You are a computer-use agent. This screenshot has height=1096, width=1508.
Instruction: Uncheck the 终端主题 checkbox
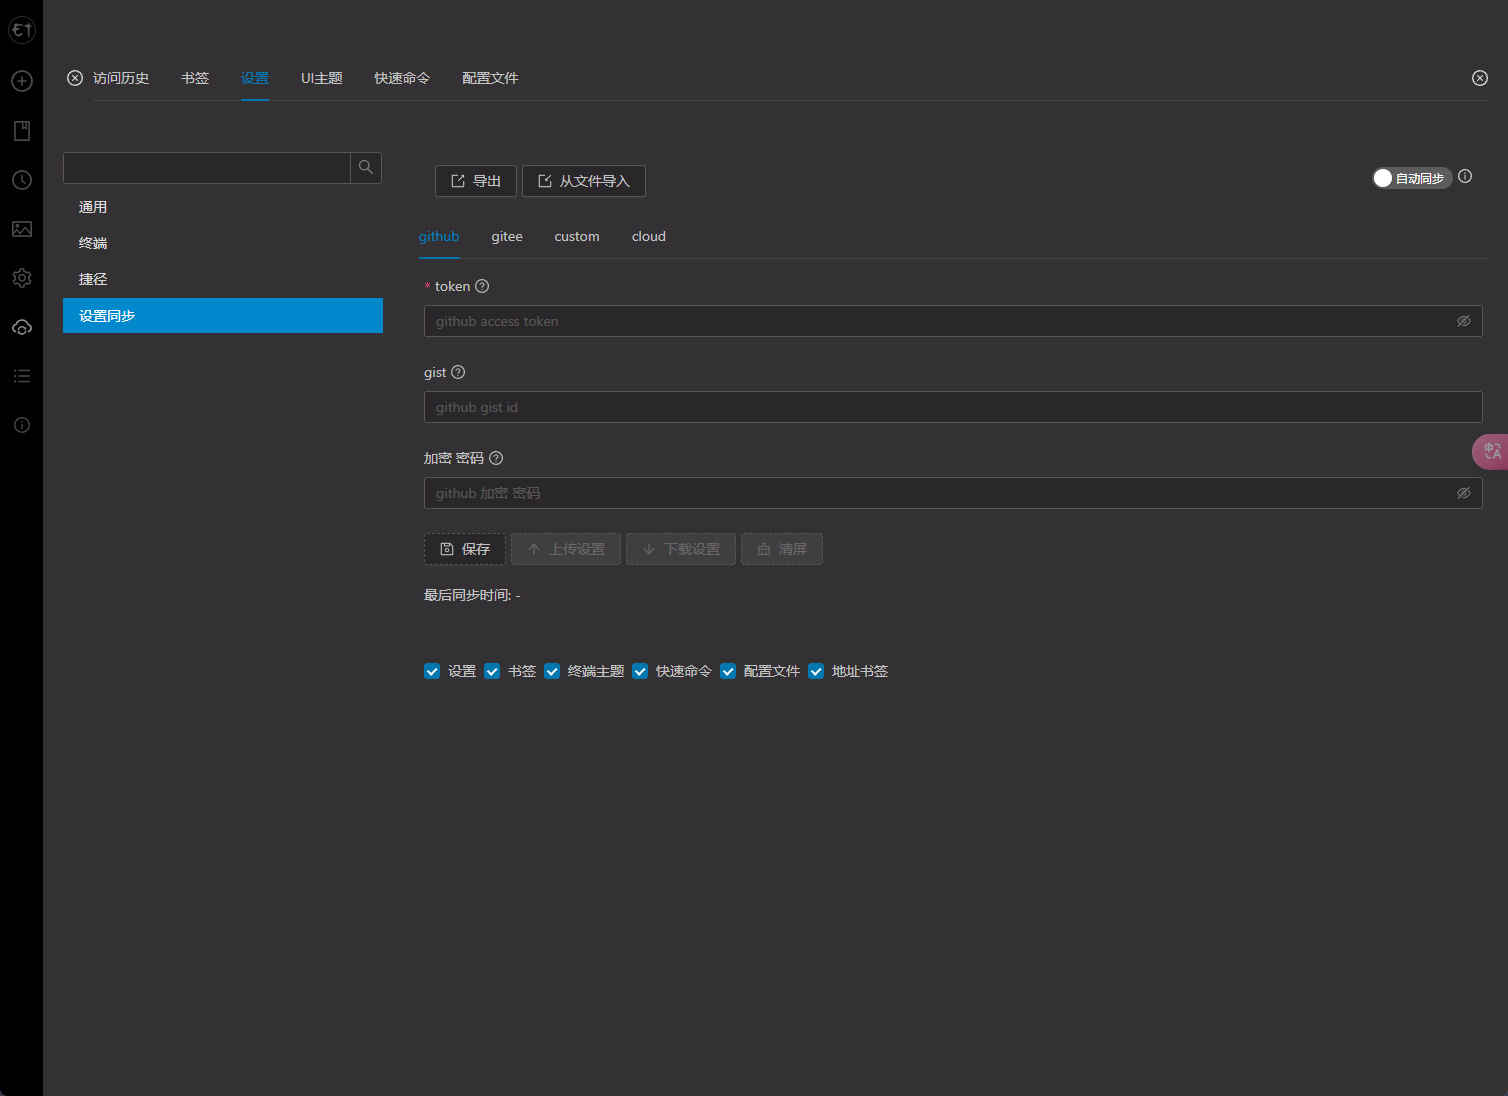click(x=552, y=671)
